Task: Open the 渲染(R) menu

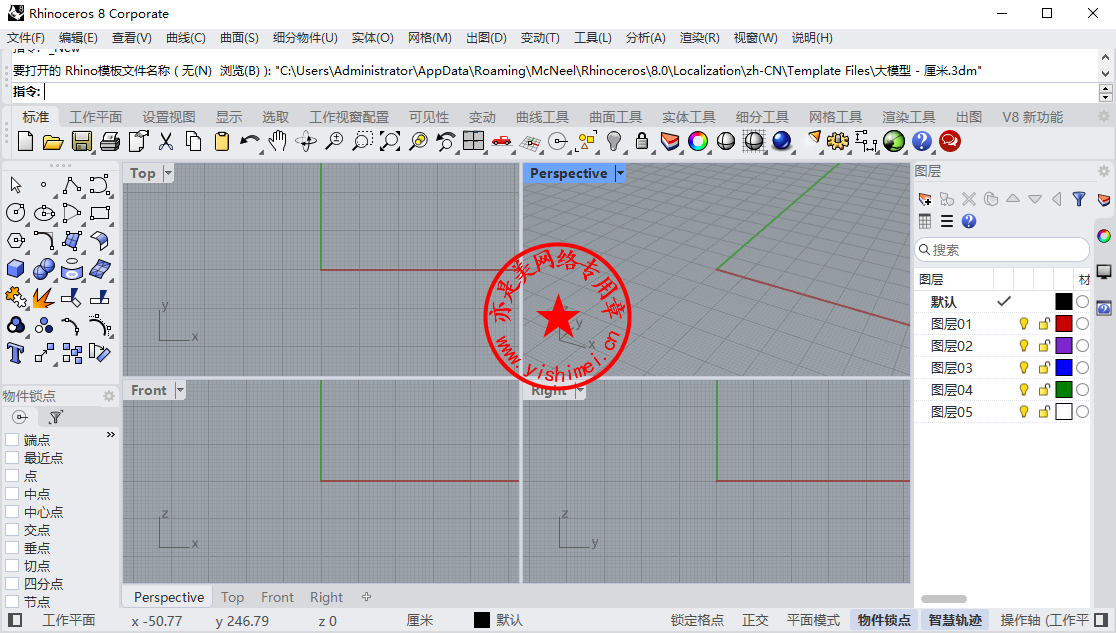Action: pyautogui.click(x=700, y=38)
